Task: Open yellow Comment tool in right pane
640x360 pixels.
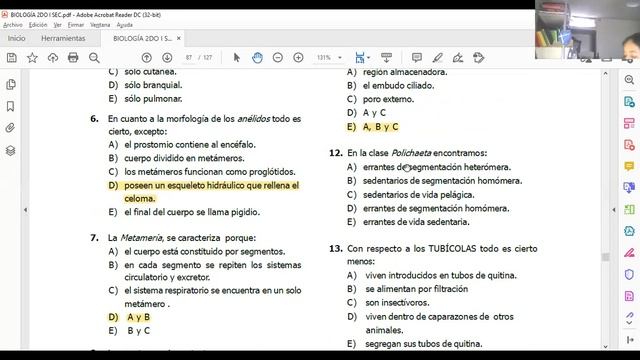Action: coord(629,166)
